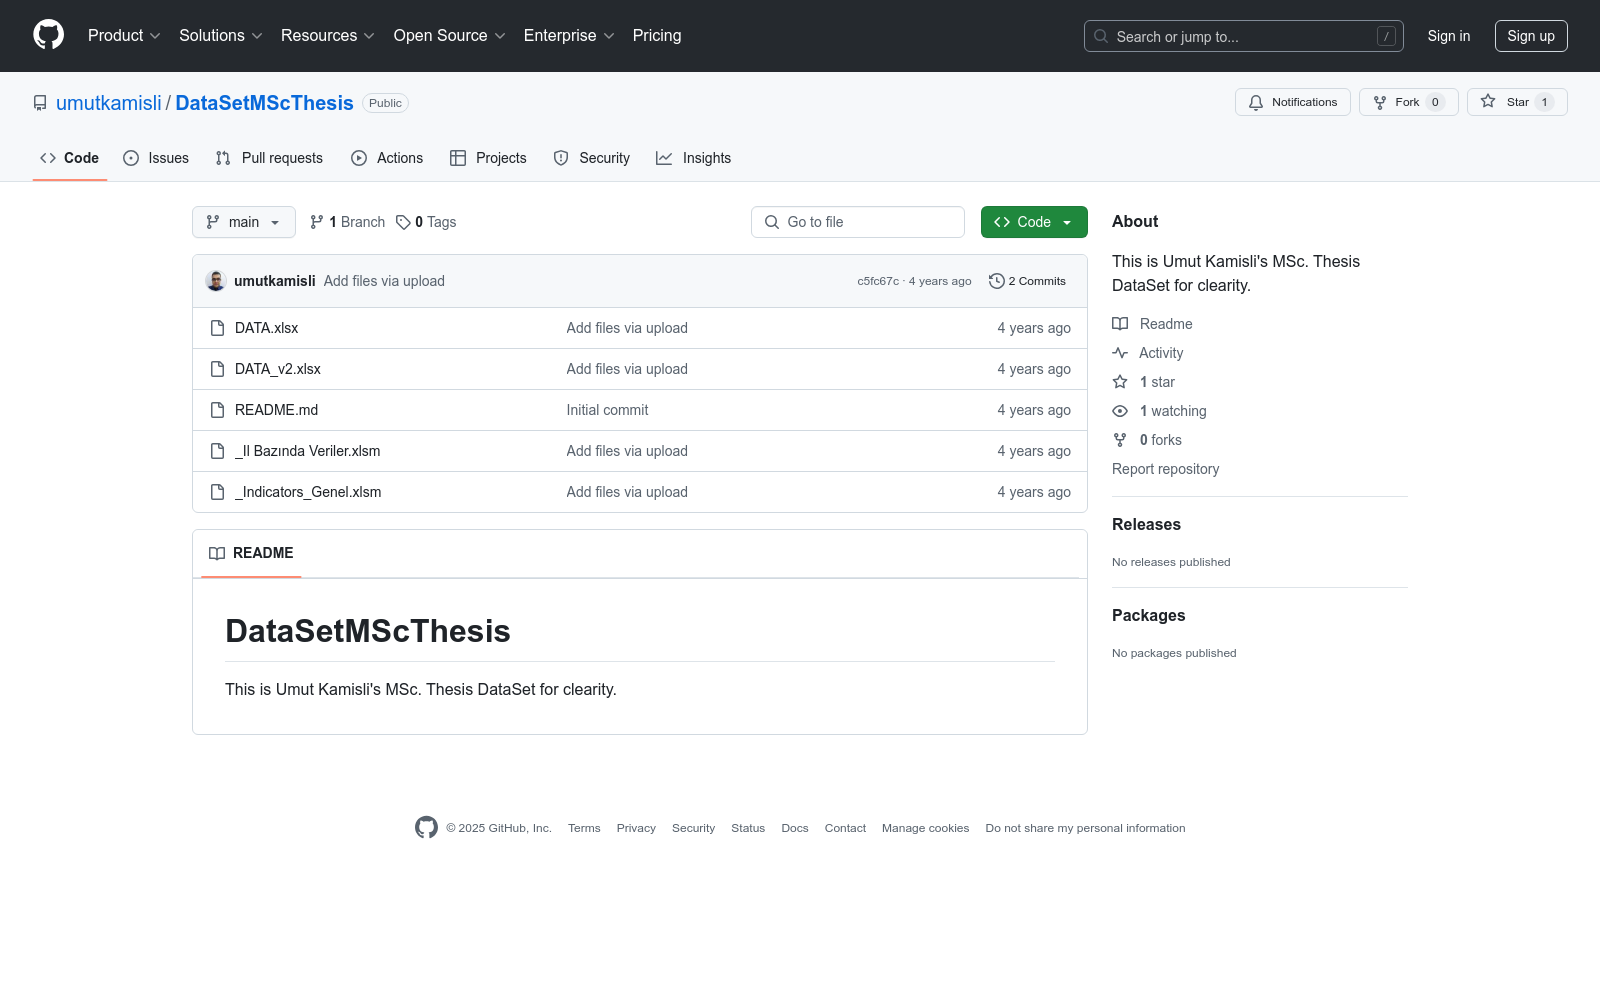Click the file icon beside _Indicators_Genel.xlsm
Viewport: 1600px width, 1000px height.
[217, 492]
